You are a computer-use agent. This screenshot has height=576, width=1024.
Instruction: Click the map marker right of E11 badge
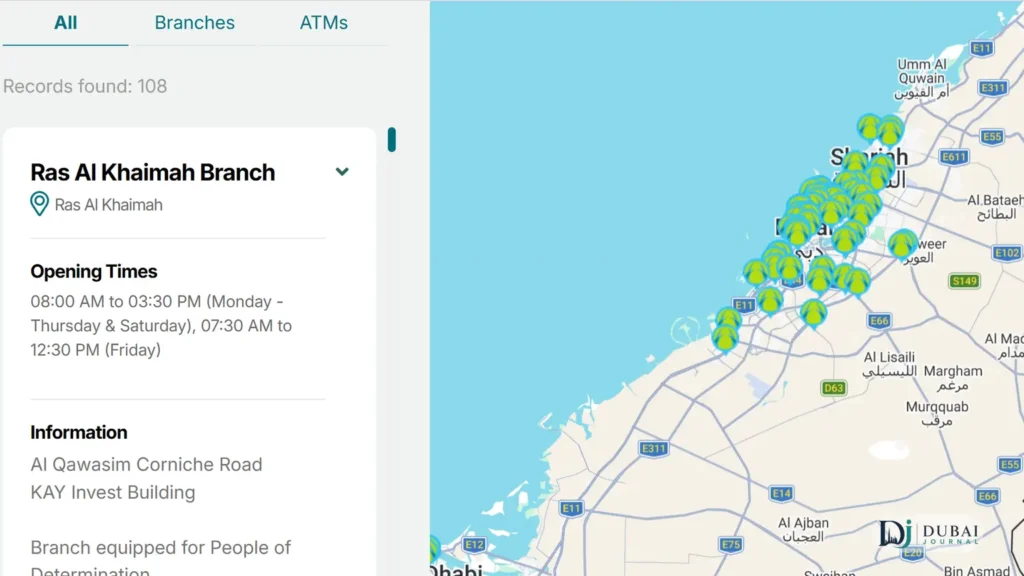coord(770,300)
